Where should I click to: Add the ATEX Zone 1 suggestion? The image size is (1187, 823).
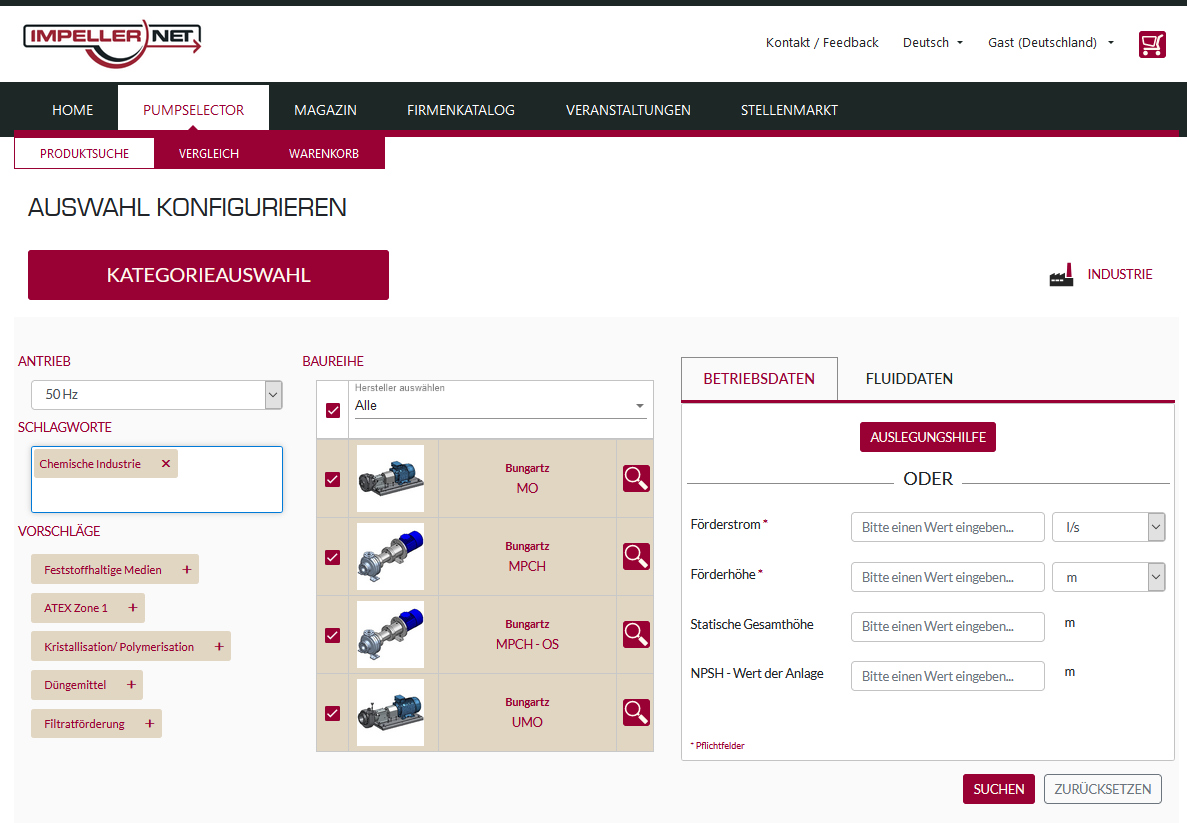pos(131,608)
